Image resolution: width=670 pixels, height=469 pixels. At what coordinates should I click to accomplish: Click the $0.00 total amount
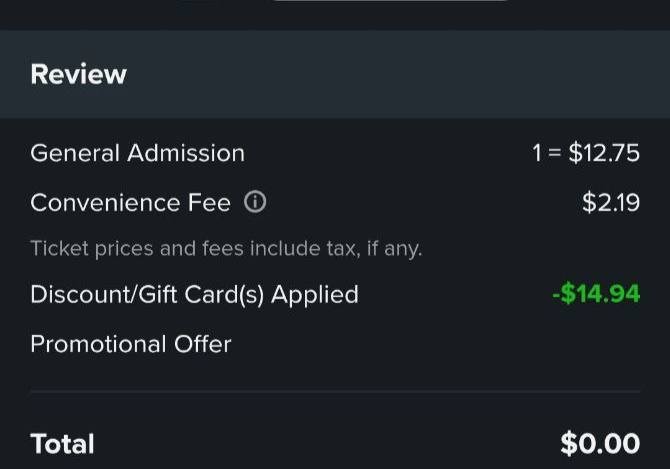pyautogui.click(x=600, y=444)
